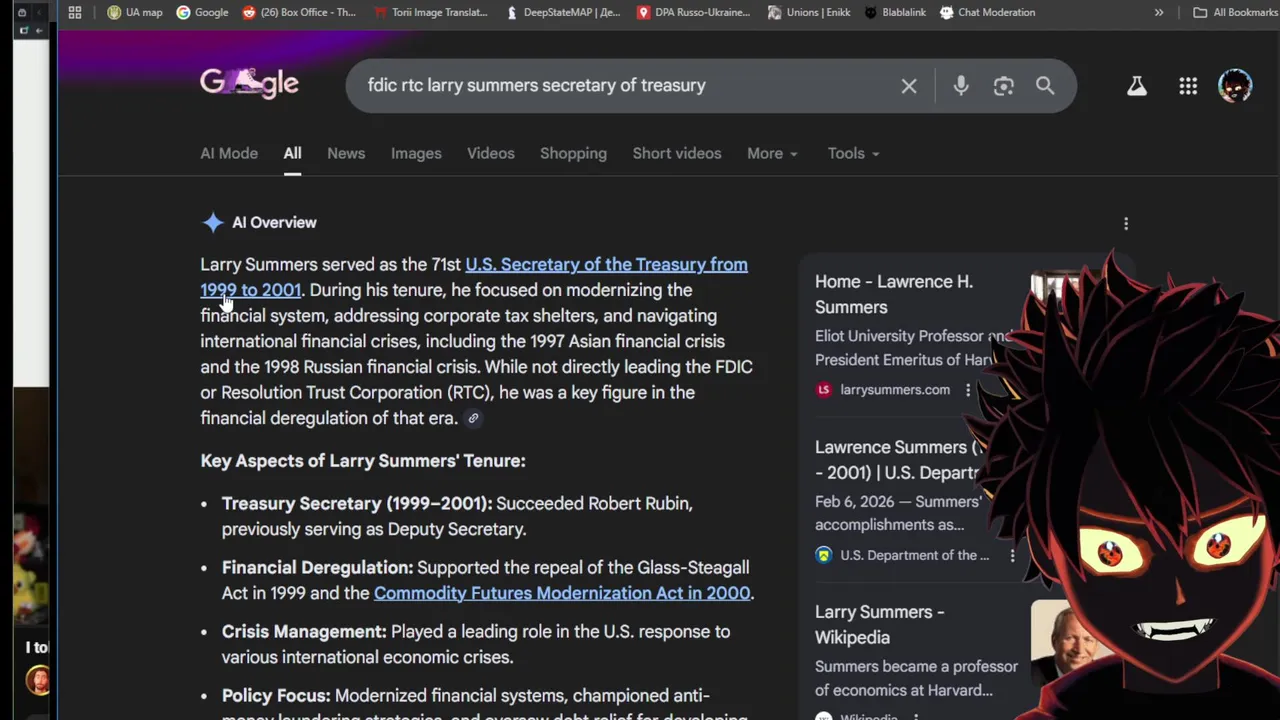
Task: Open the Box Office bookmark
Action: 298,13
